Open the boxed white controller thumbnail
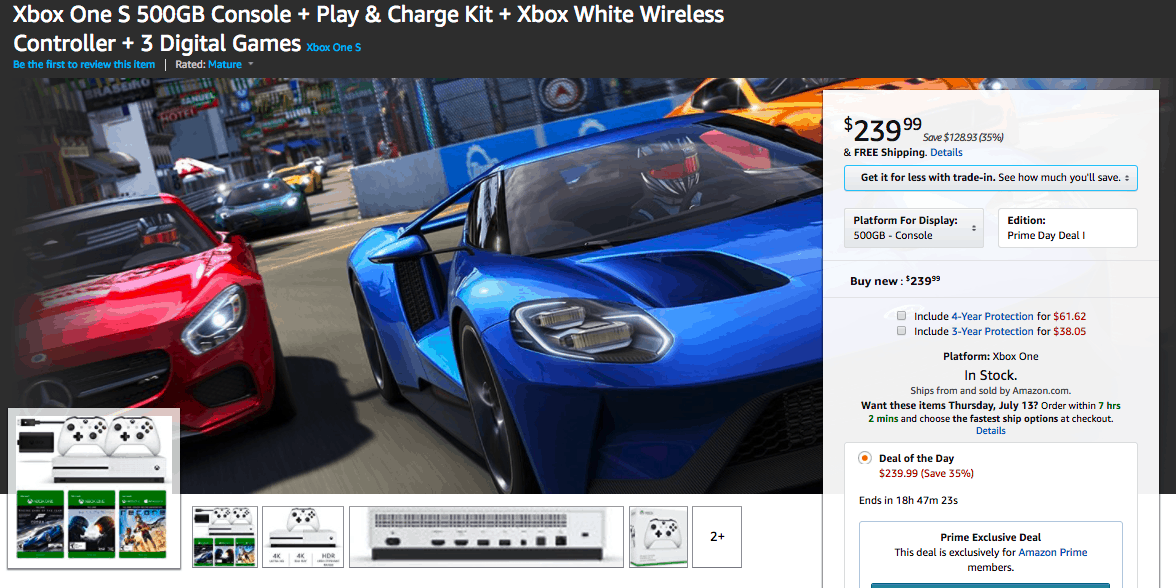Screen dimensions: 1176x588 [x=658, y=537]
